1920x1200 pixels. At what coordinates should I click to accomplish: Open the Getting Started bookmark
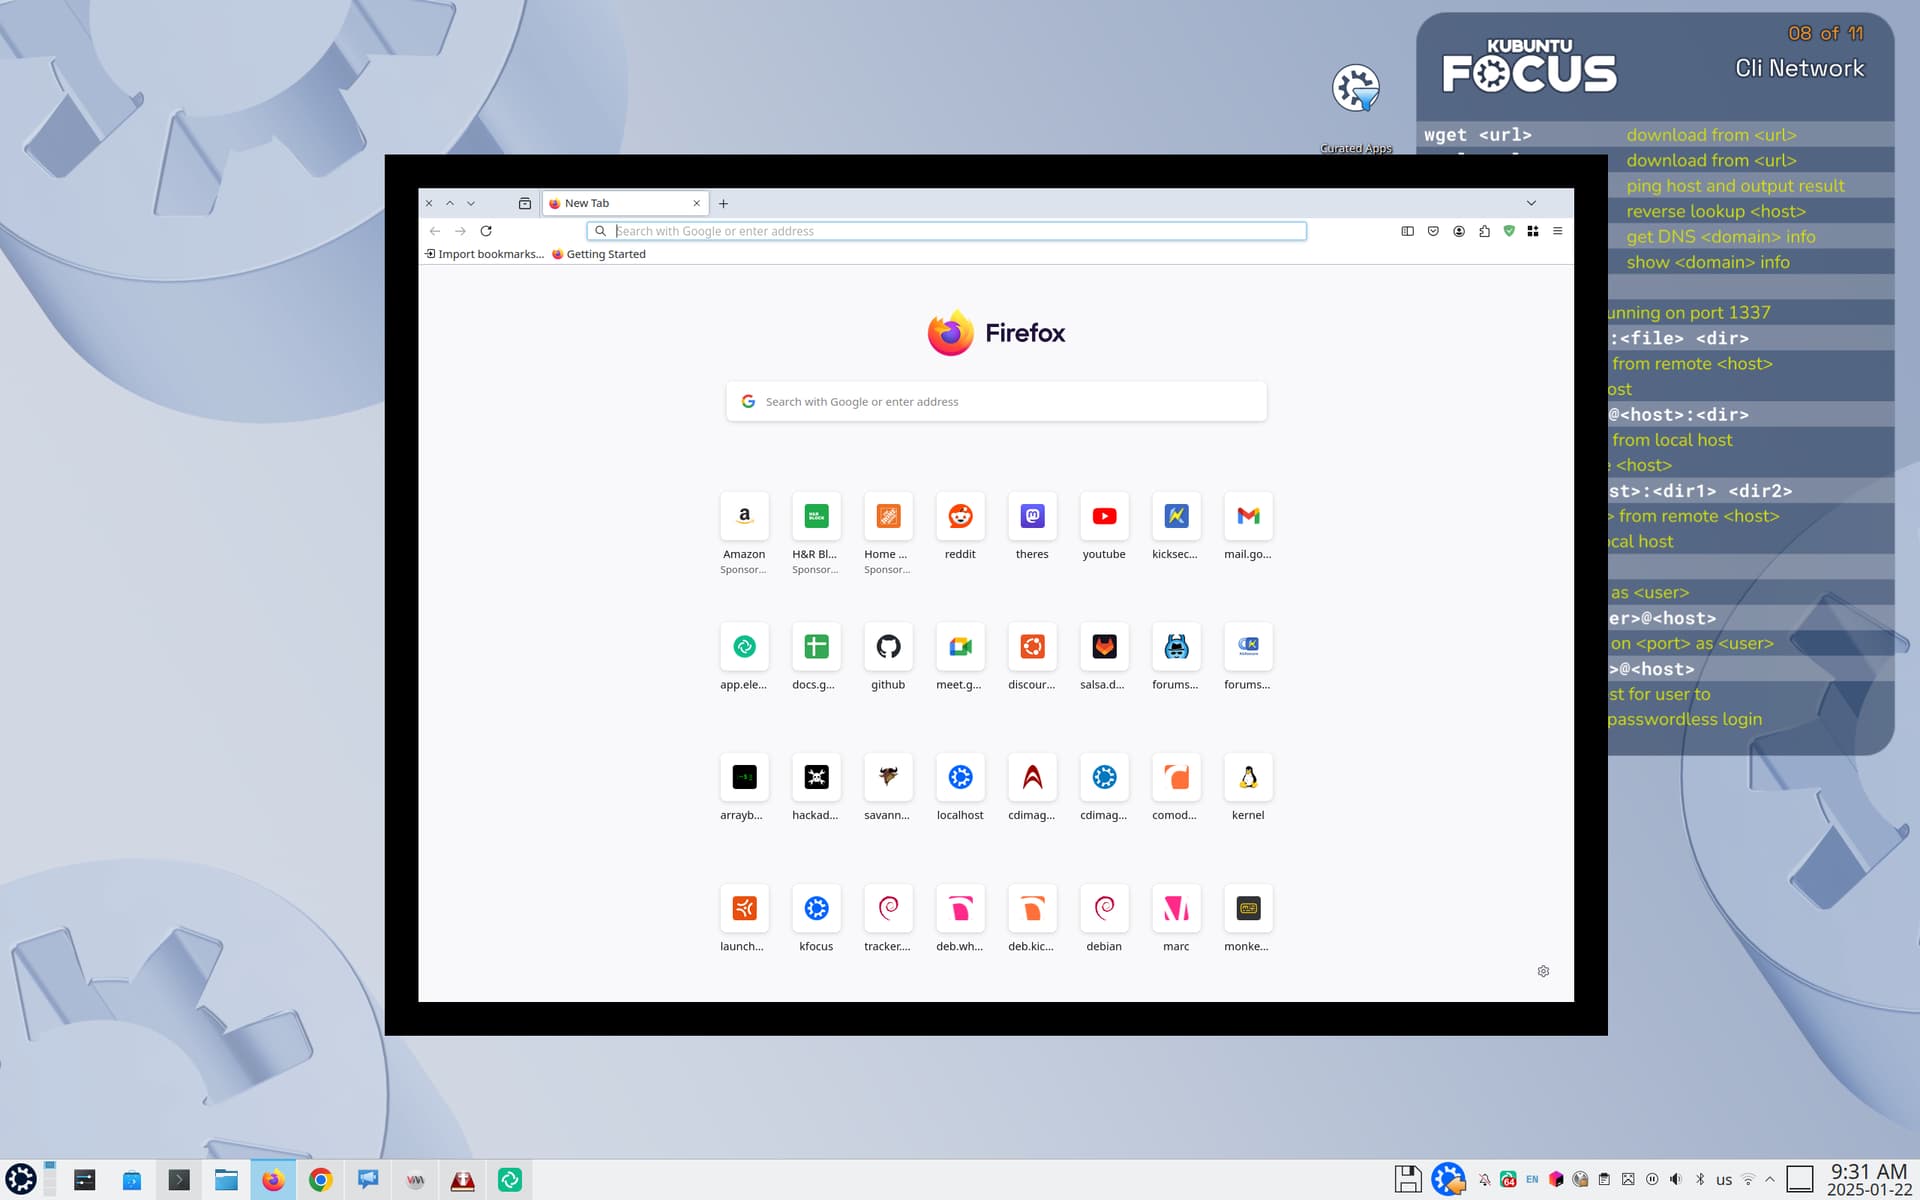(599, 254)
